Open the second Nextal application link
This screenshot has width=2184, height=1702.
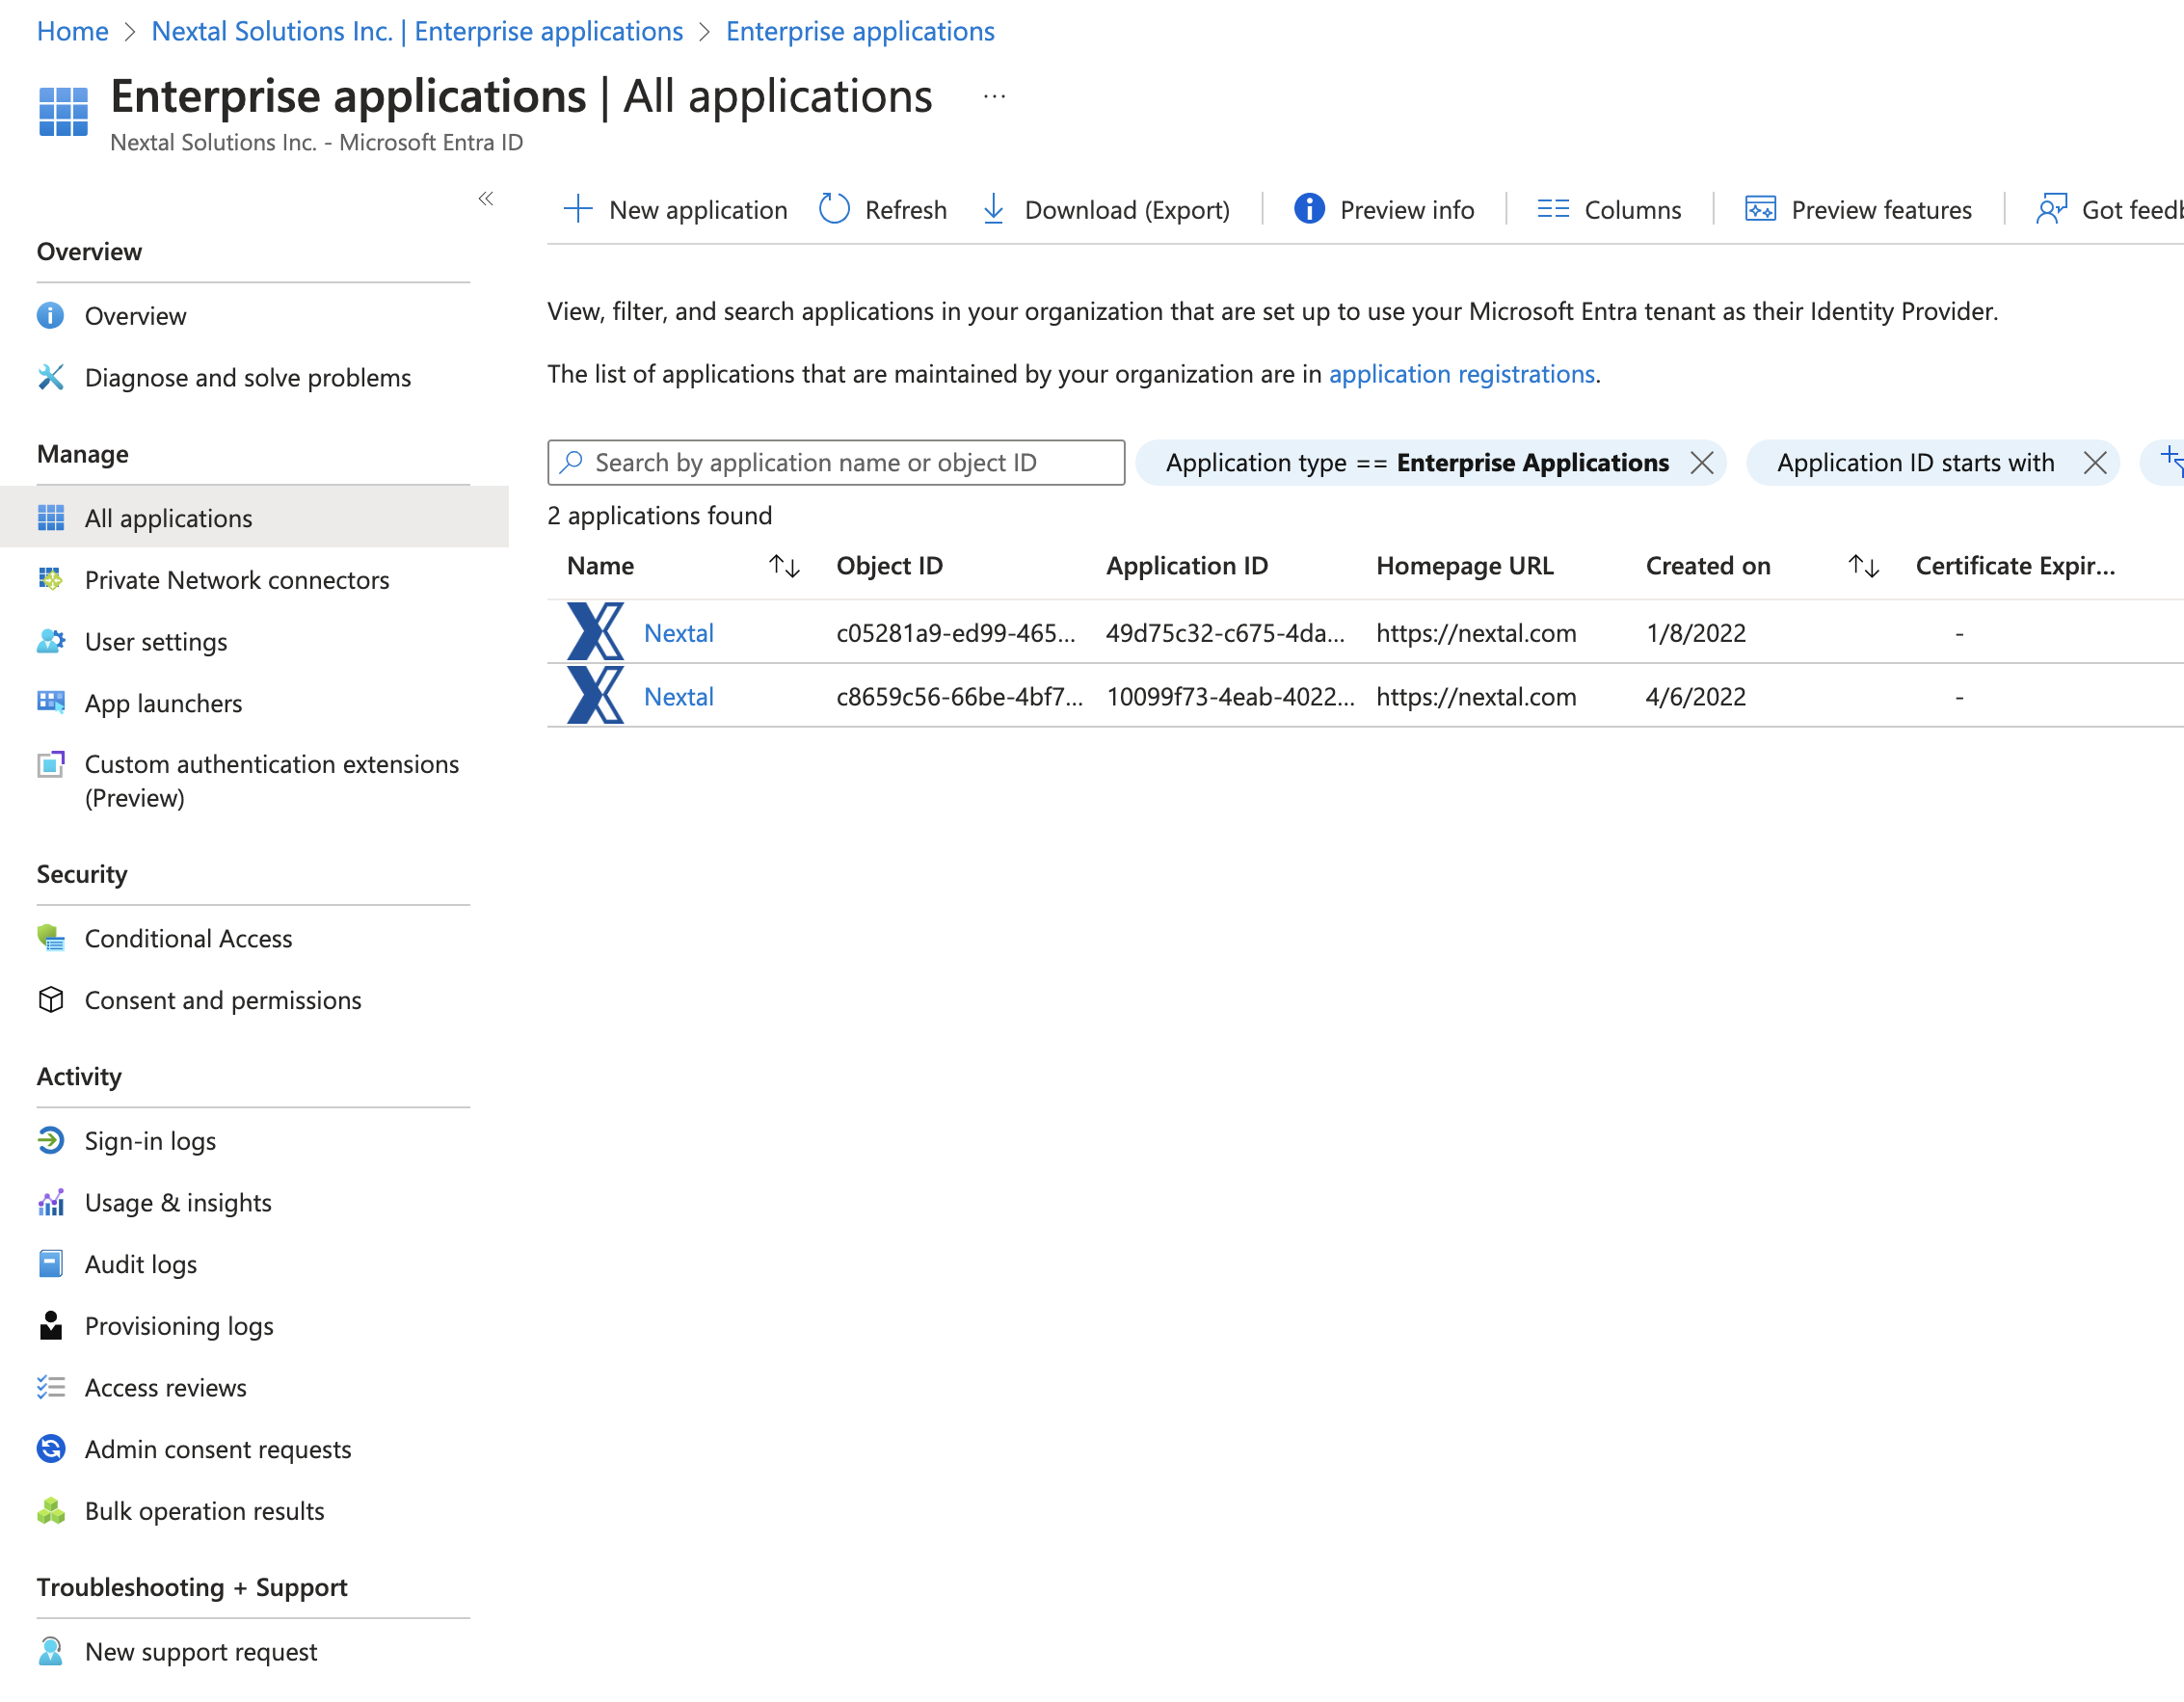(x=678, y=697)
